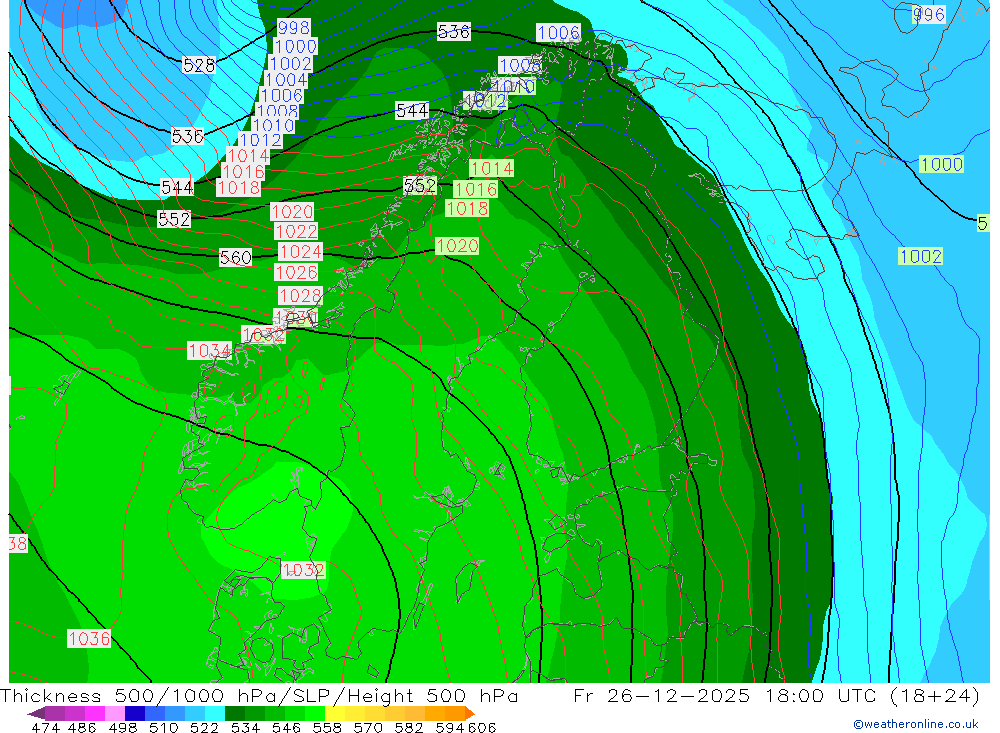Click legend value 582
The width and height of the screenshot is (1000, 733).
[x=408, y=727]
